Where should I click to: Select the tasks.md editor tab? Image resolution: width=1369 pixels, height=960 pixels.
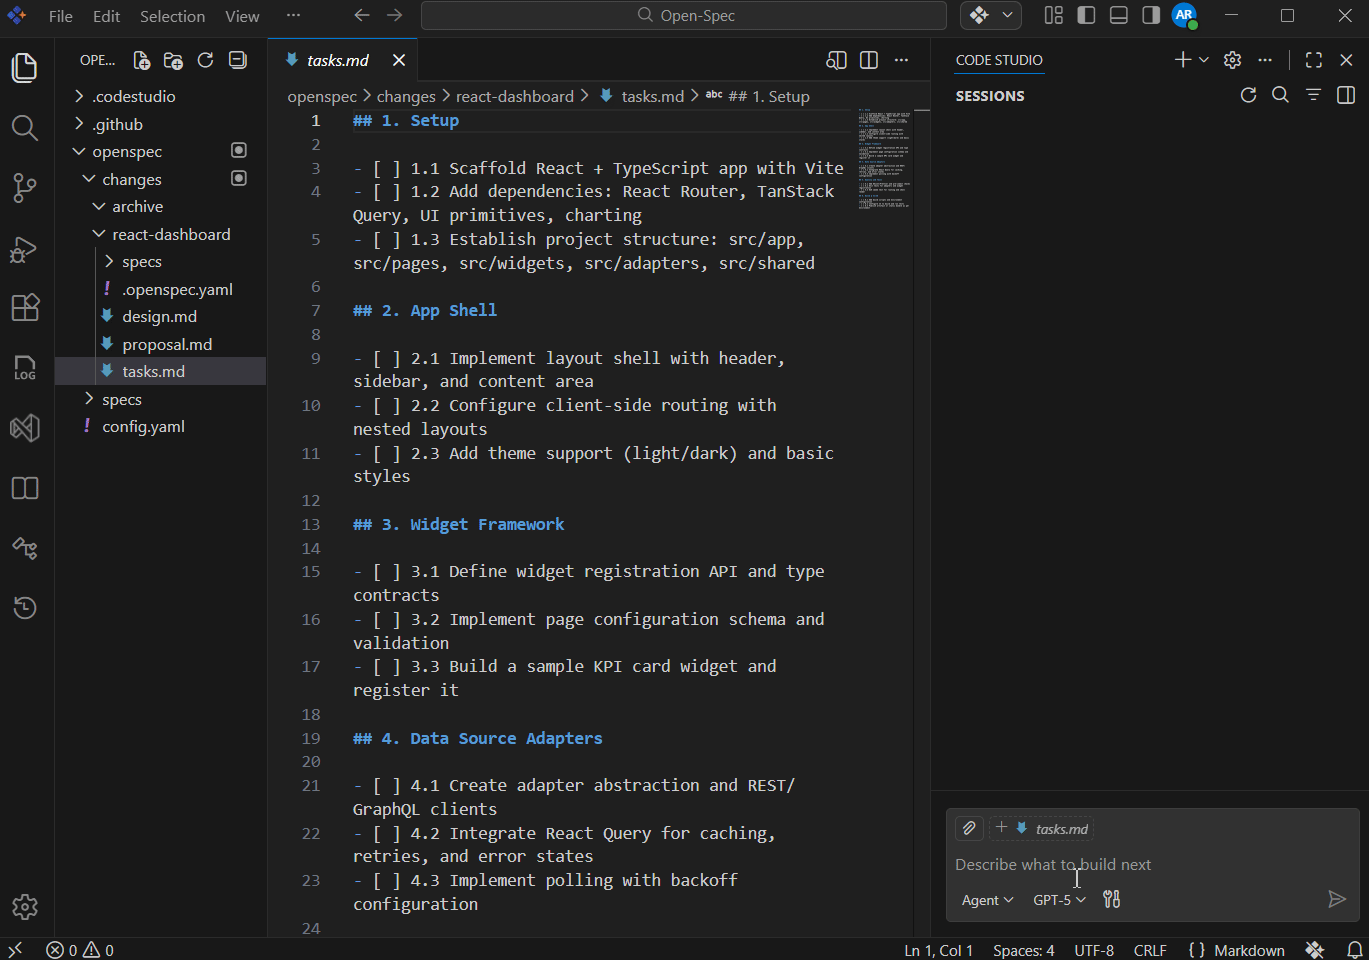click(338, 61)
